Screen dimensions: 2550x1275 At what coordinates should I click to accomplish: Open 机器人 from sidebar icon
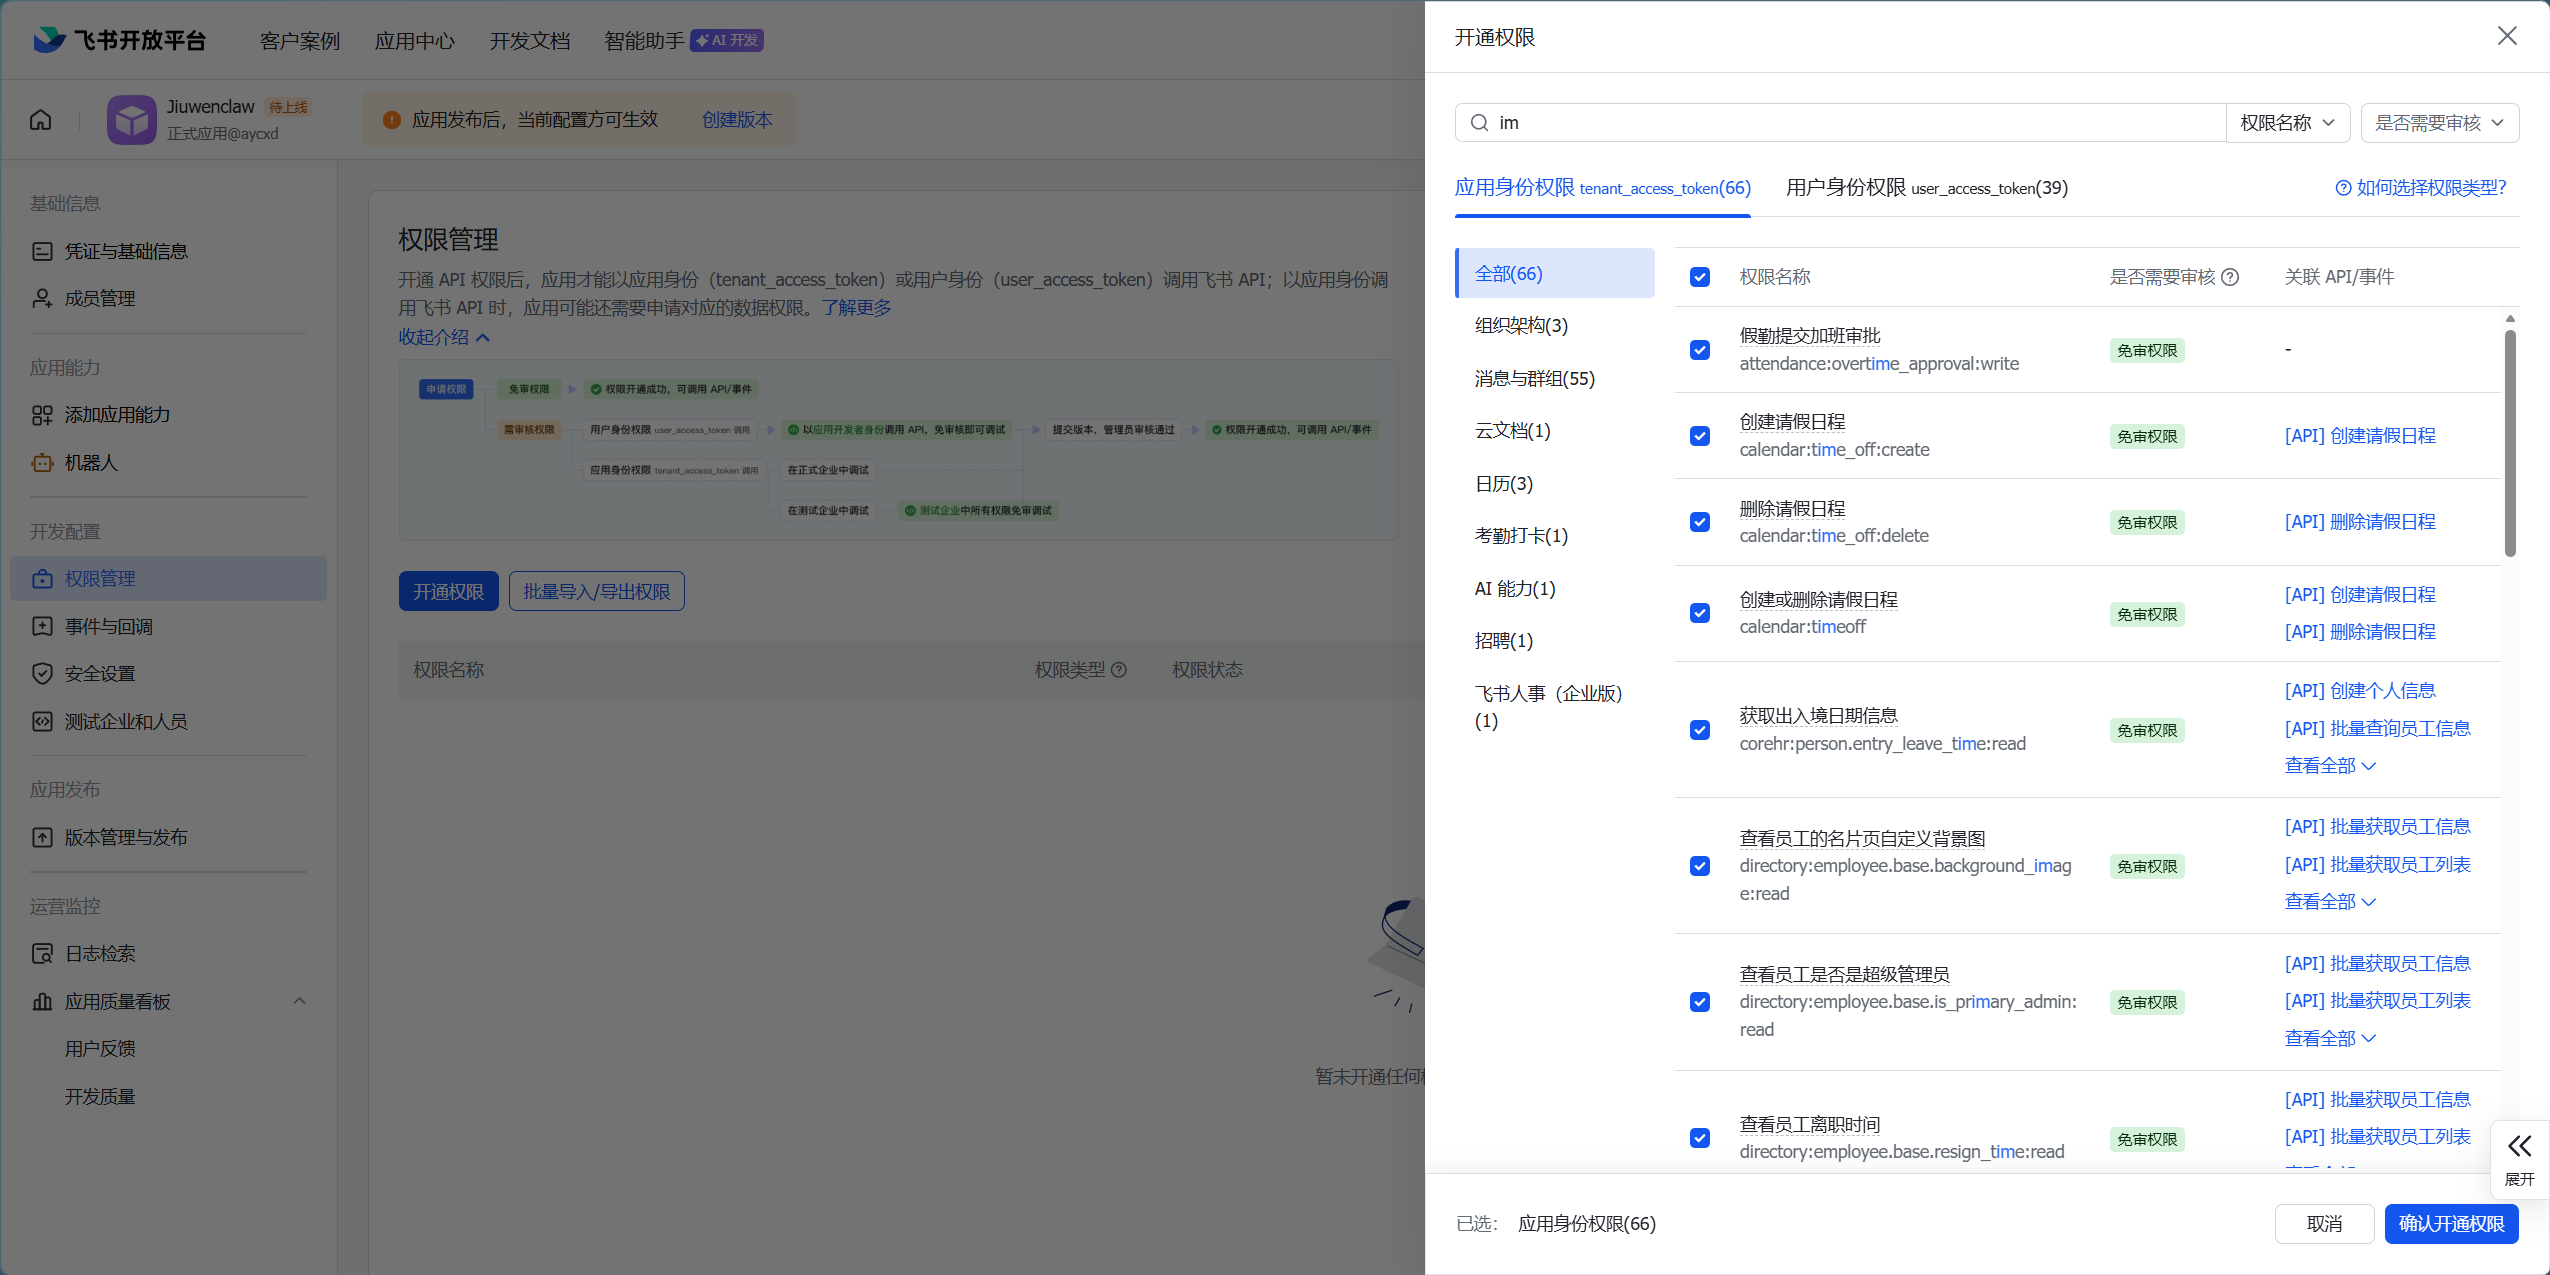click(x=42, y=463)
